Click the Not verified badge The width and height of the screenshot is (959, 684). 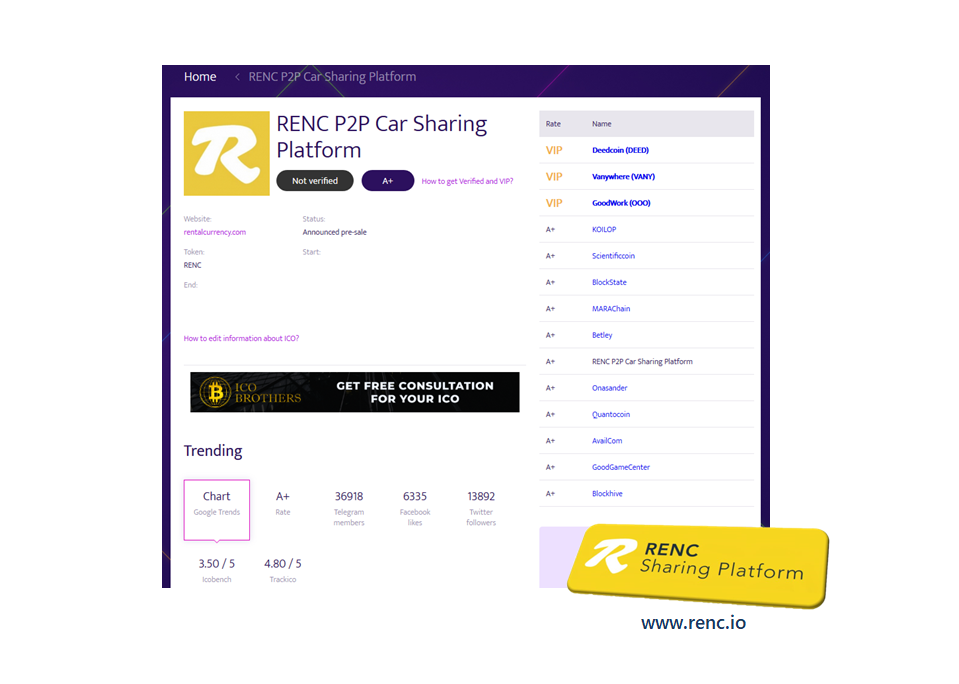tap(315, 180)
